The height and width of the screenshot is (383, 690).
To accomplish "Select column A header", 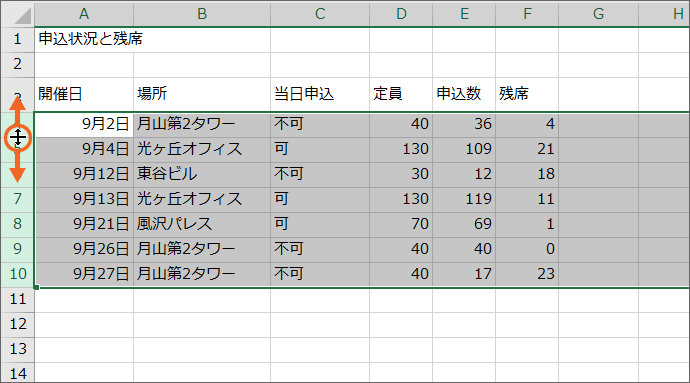I will pos(84,14).
